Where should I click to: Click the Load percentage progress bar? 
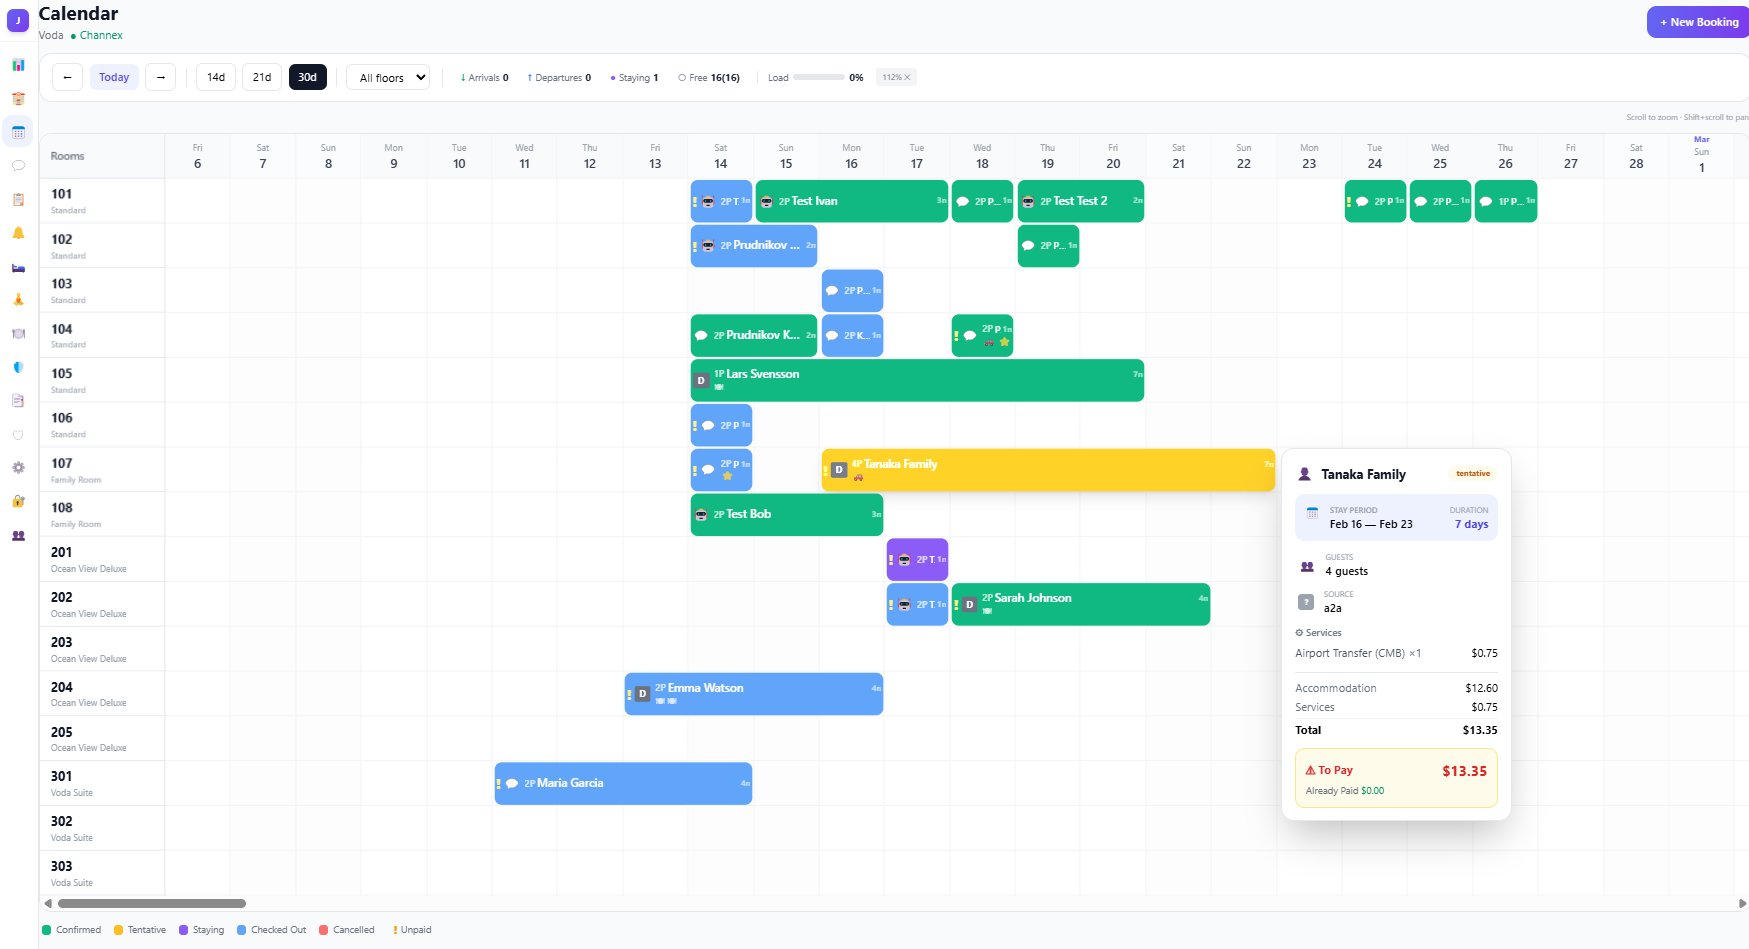(x=820, y=77)
